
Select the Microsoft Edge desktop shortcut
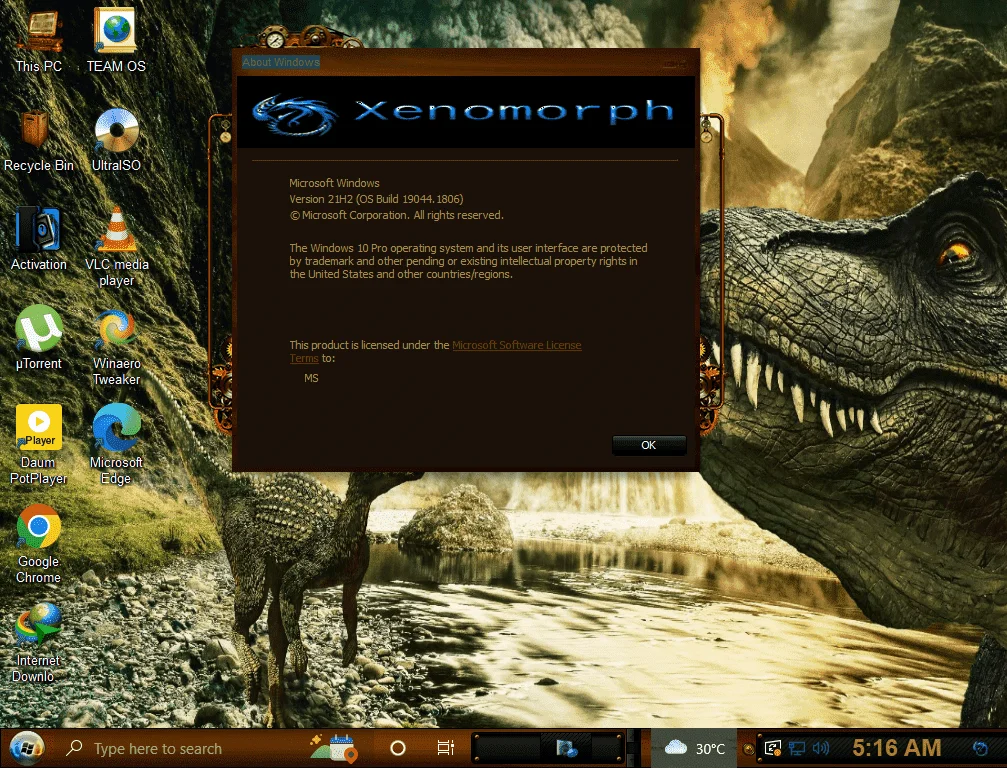point(116,444)
